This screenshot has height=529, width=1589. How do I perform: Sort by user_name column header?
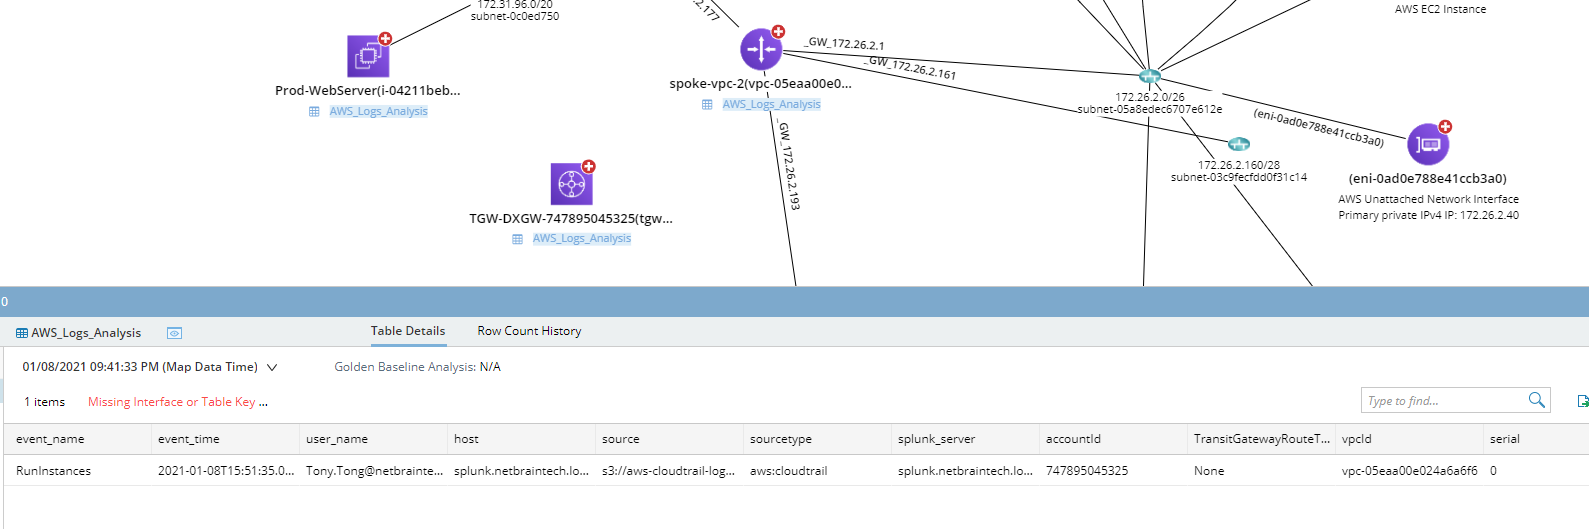(x=374, y=439)
